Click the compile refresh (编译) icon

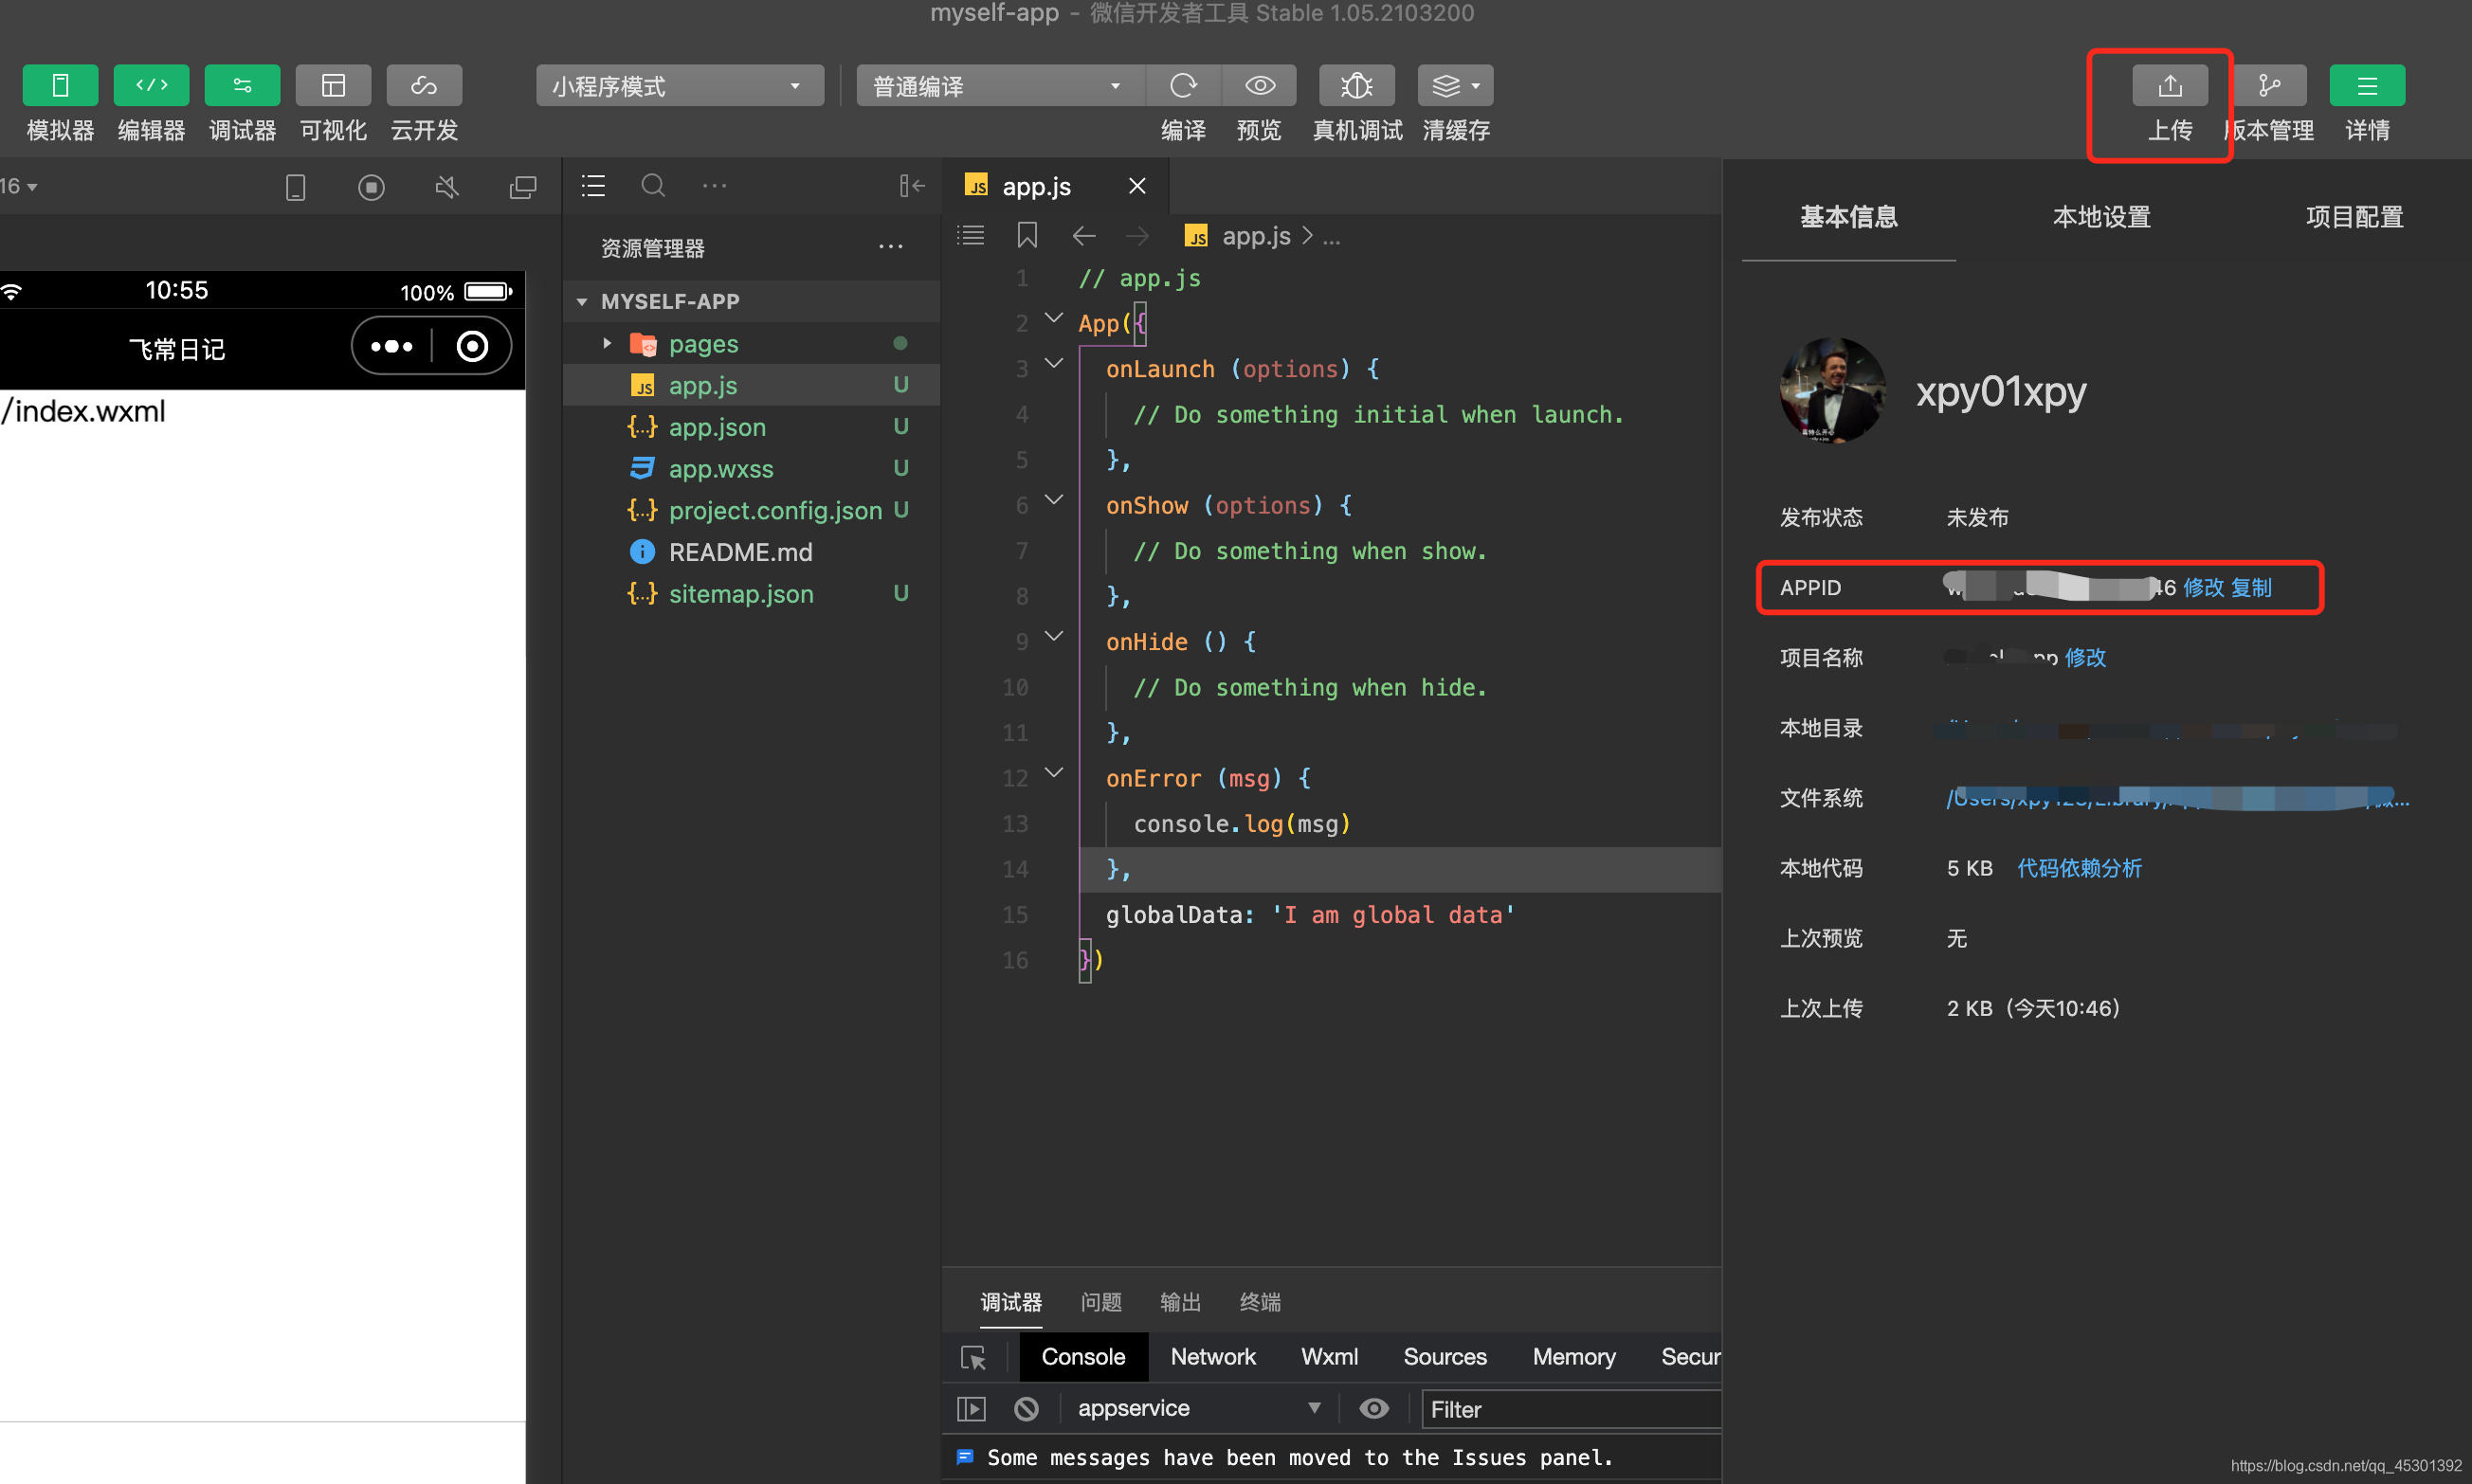(x=1183, y=85)
